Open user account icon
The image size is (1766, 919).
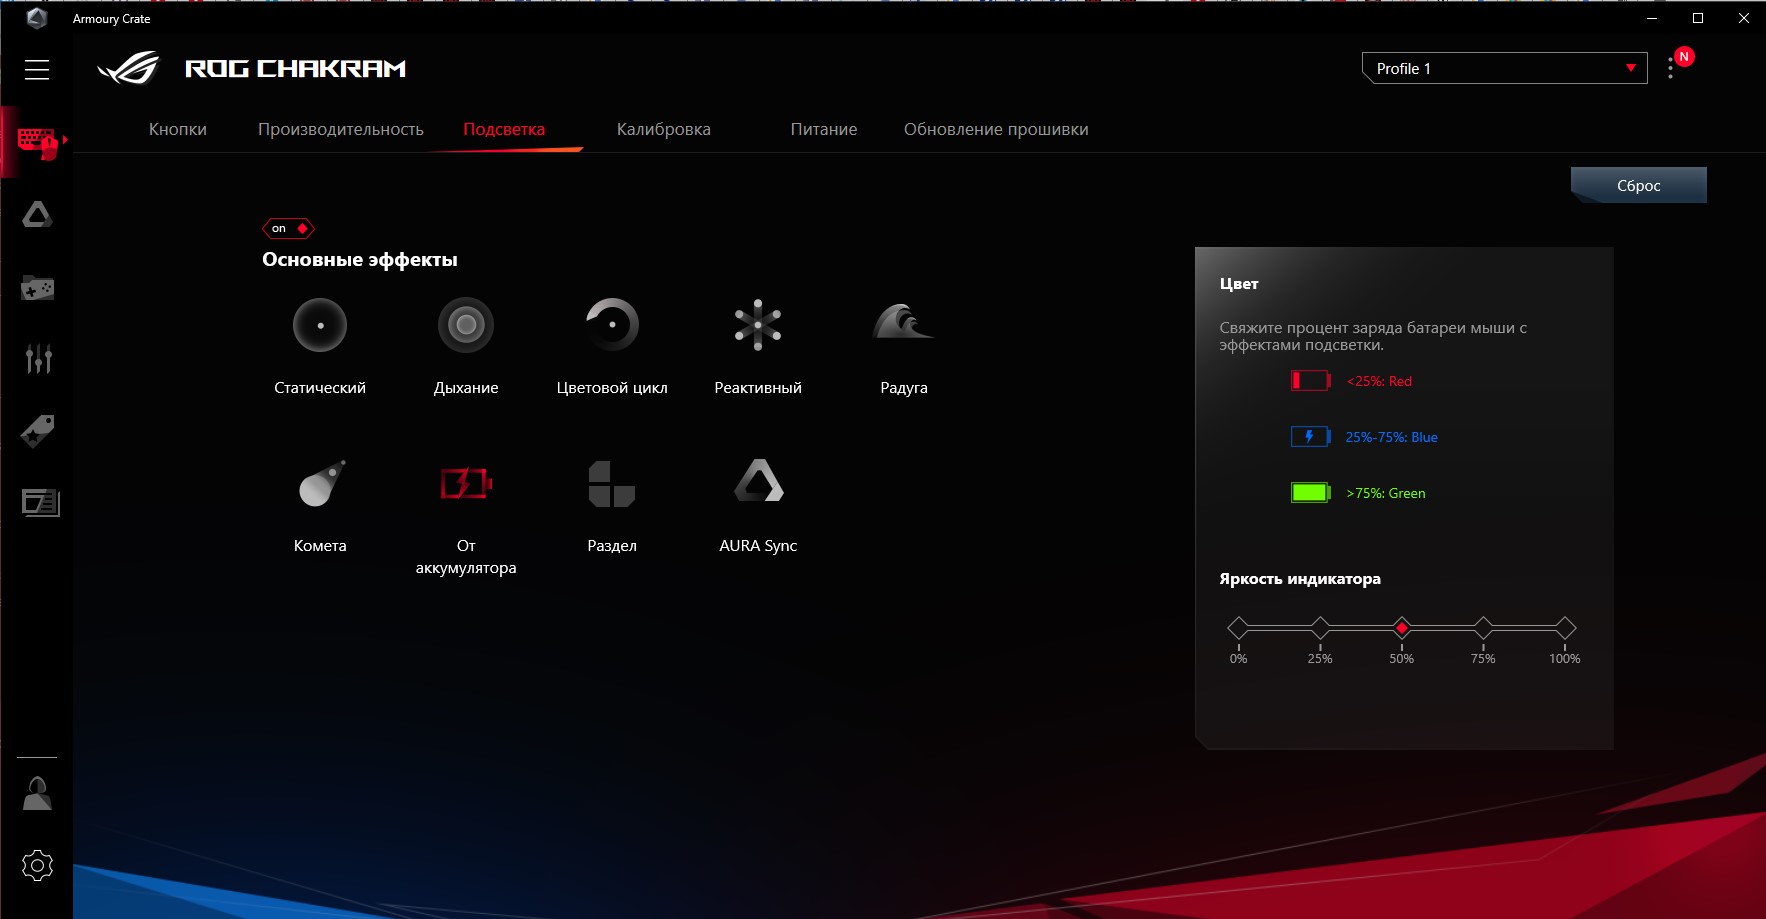tap(37, 794)
